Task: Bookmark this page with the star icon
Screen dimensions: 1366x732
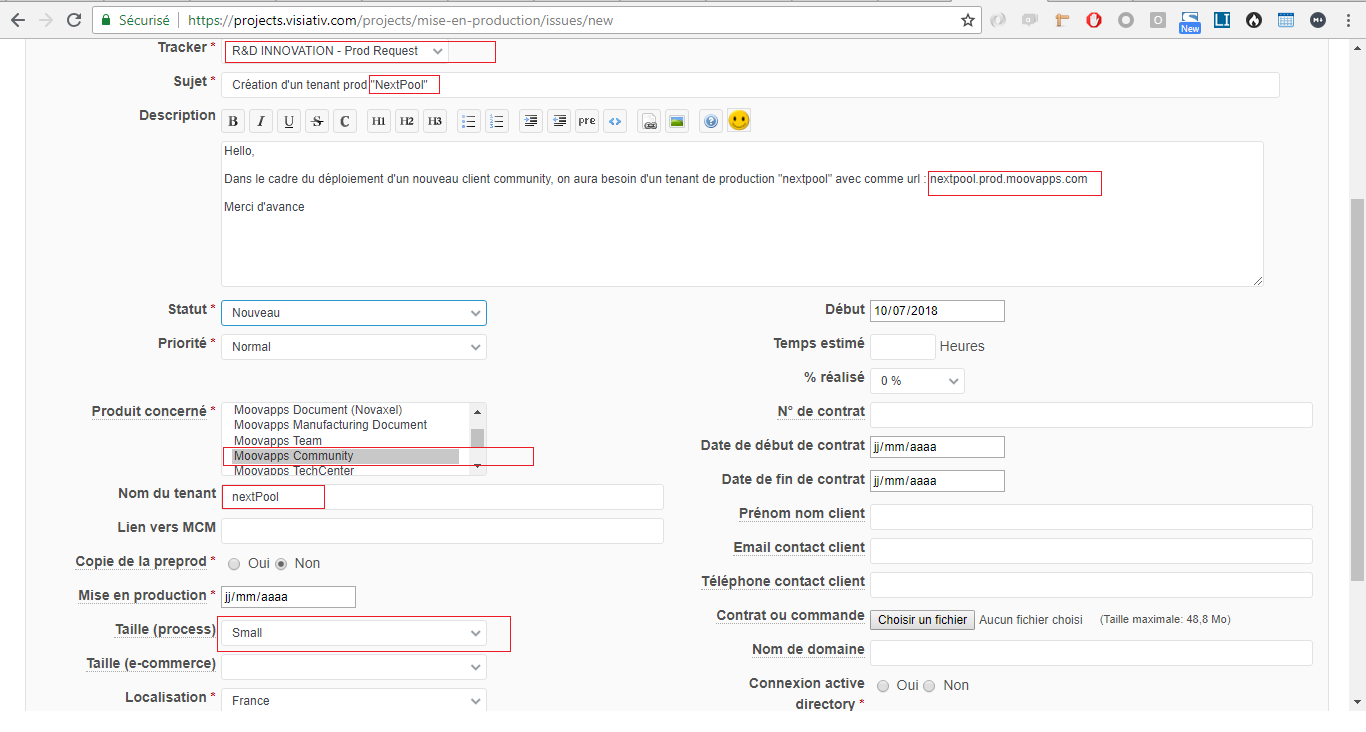Action: click(x=968, y=20)
